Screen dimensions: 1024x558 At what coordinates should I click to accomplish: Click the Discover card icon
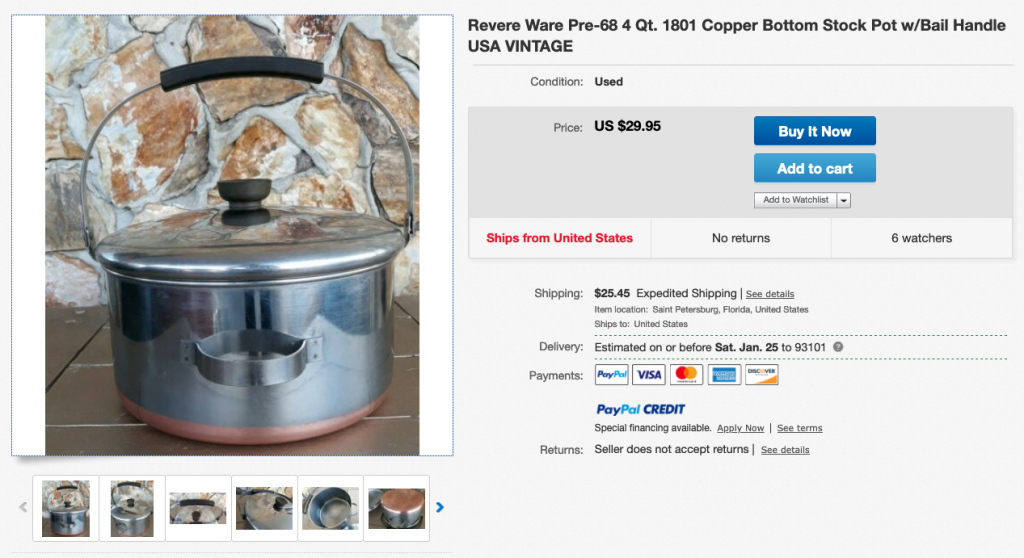(x=761, y=374)
